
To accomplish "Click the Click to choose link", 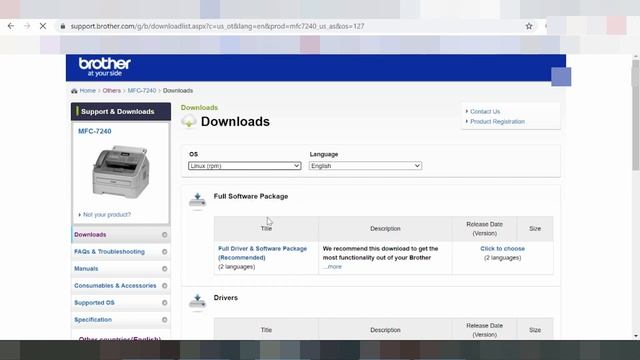I will (x=502, y=249).
